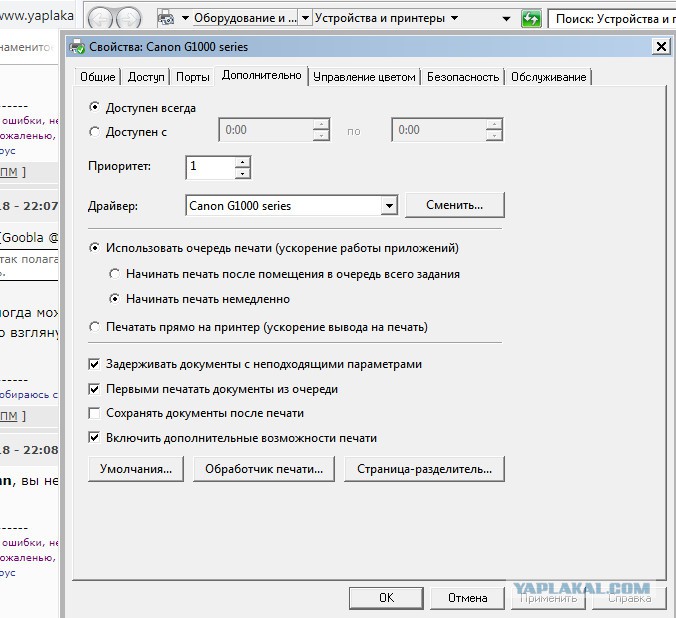Toggle 'Задерживать документы с неподходящими параметрами' checkbox

[94, 364]
